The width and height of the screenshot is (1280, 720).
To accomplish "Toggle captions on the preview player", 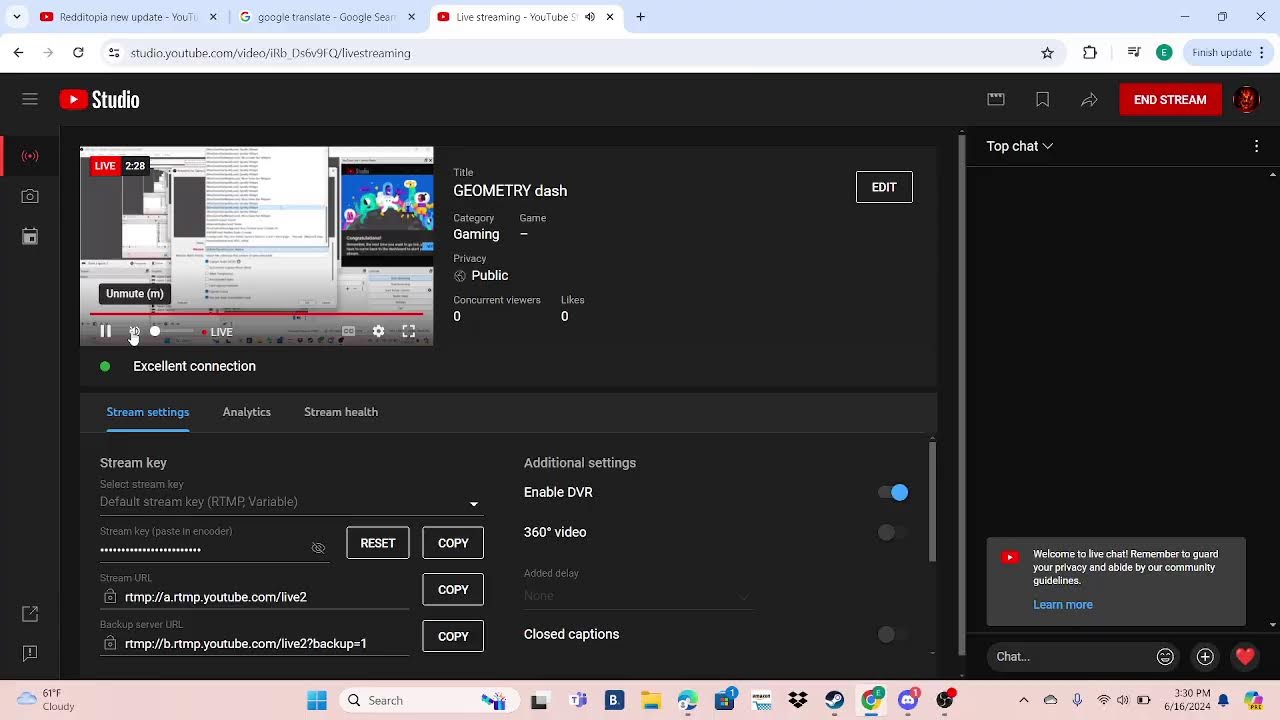I will pyautogui.click(x=348, y=331).
